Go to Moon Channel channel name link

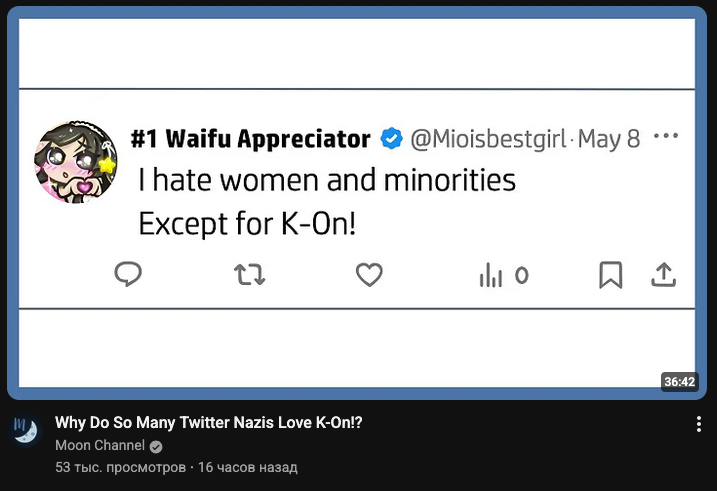[100, 445]
